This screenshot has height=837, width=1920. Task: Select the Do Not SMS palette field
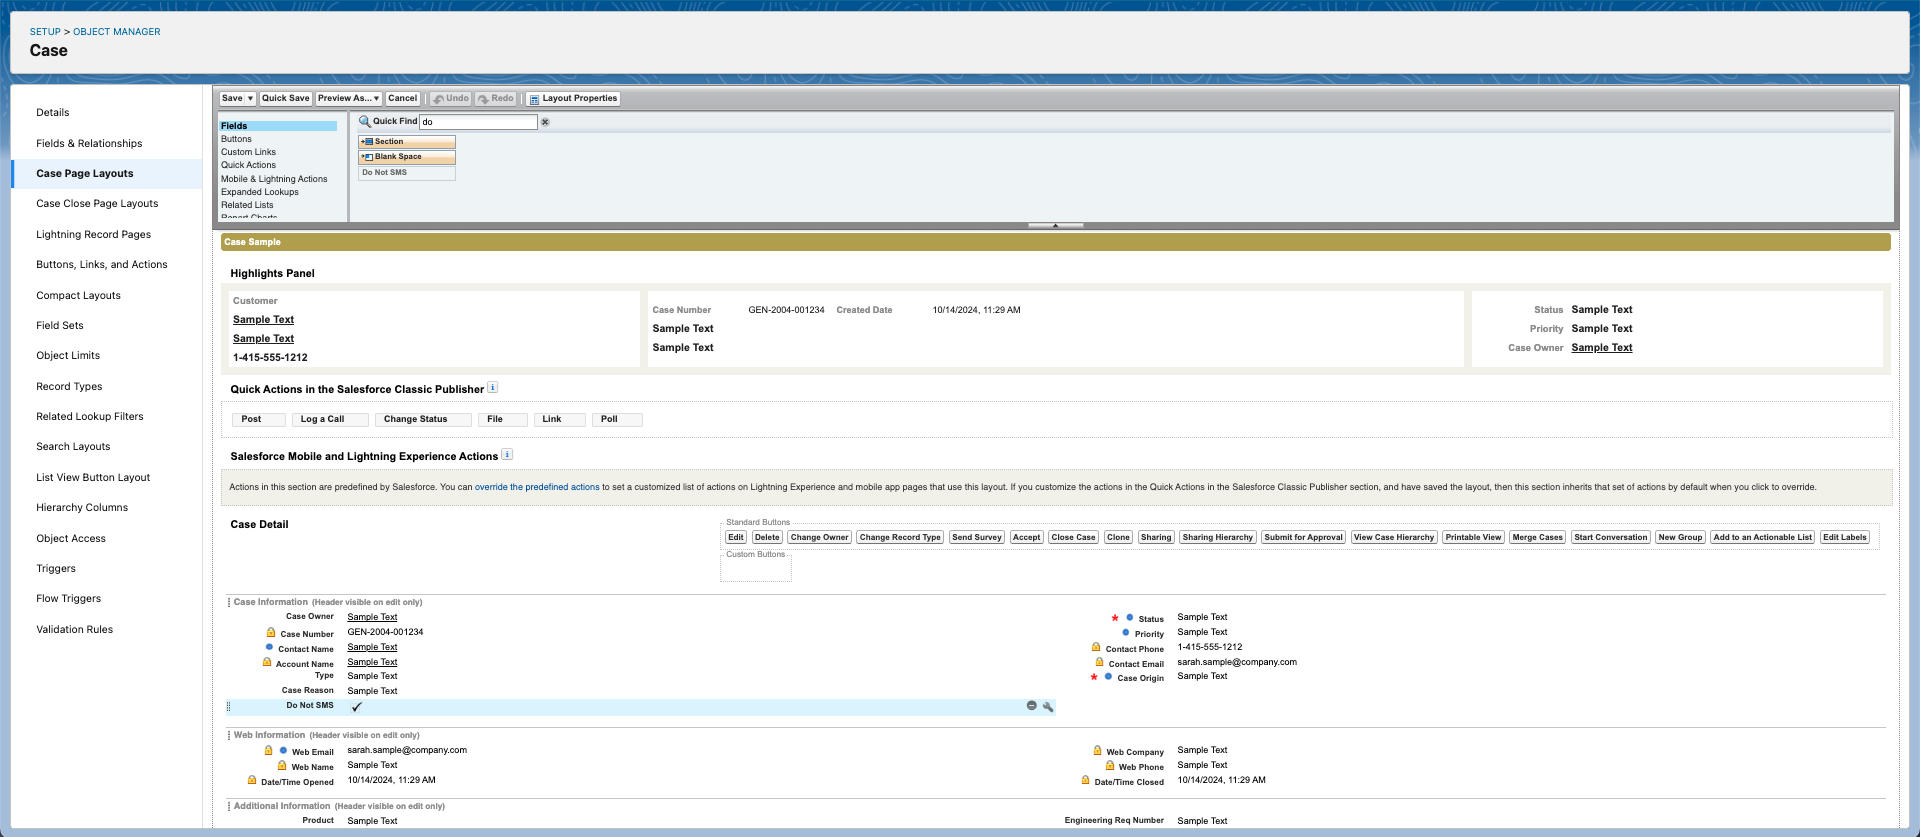407,173
